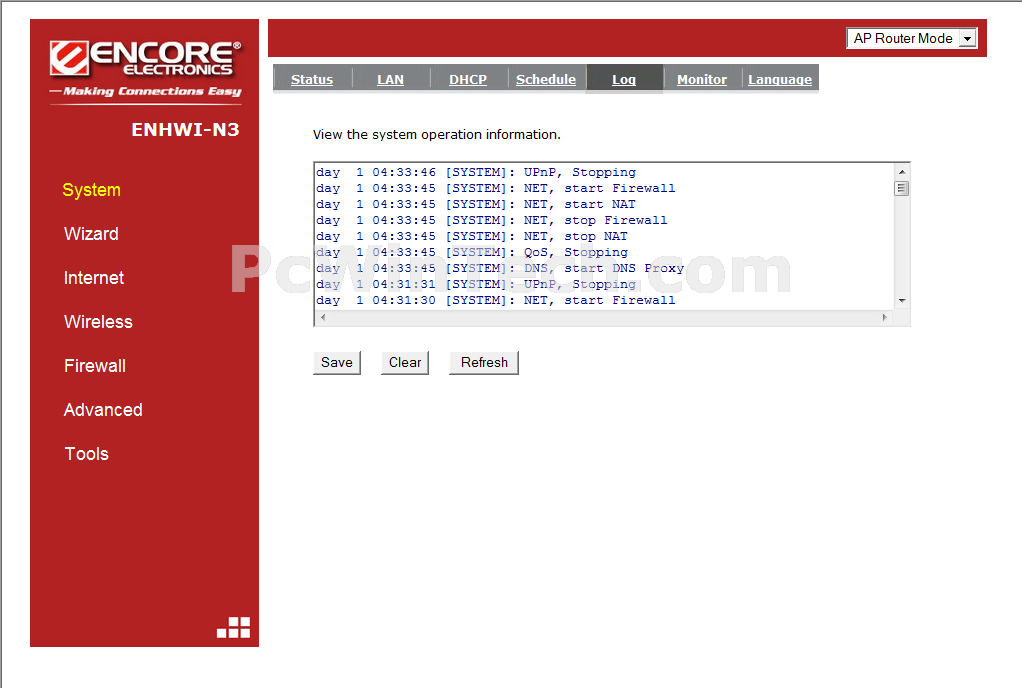Click log line 'NET, stop Firewall'

click(492, 220)
